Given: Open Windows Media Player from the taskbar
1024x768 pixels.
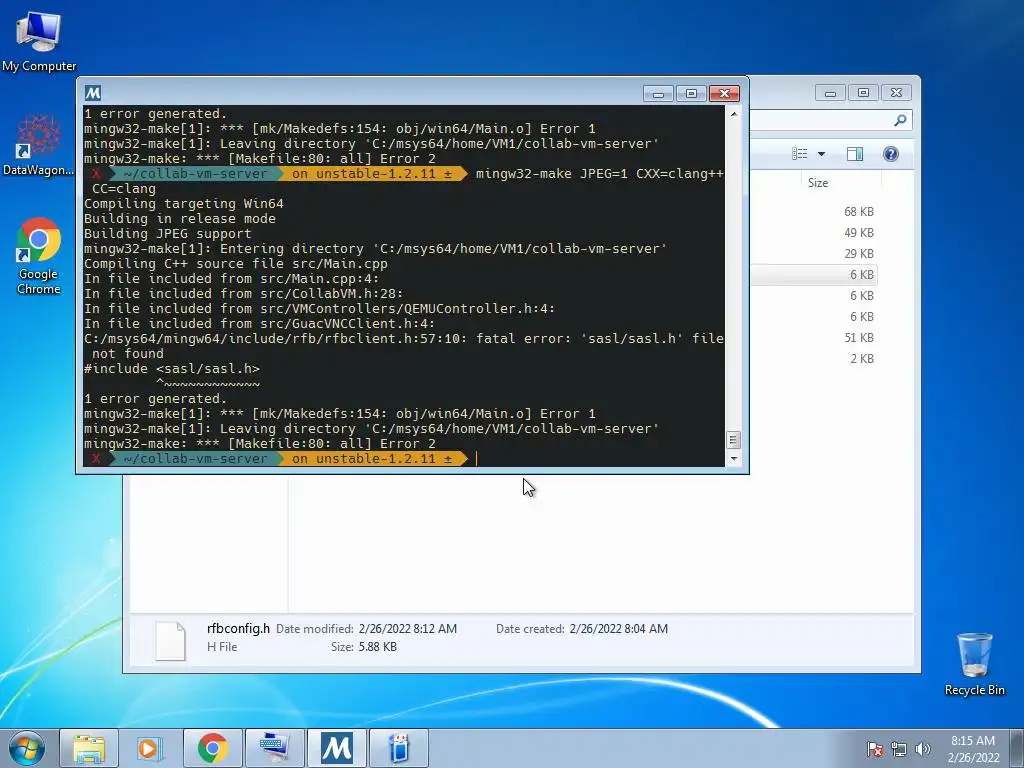Looking at the screenshot, I should (150, 748).
